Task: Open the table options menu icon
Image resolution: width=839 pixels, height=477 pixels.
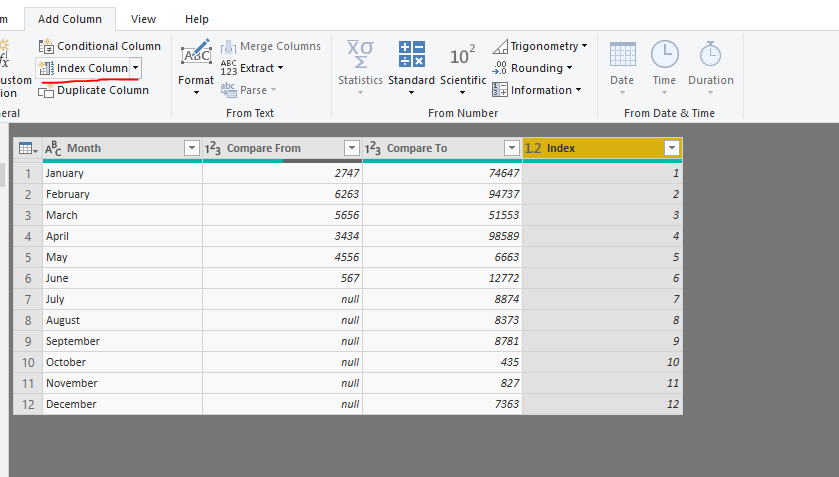Action: (28, 148)
